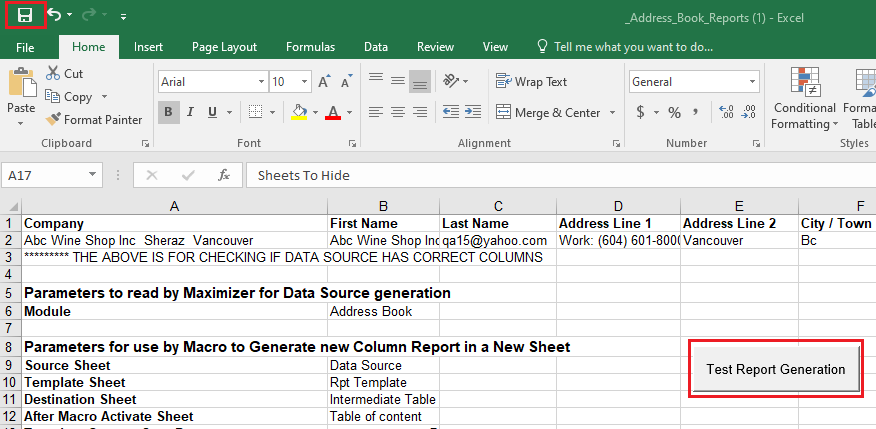
Task: Apply the red font color
Action: [x=334, y=112]
